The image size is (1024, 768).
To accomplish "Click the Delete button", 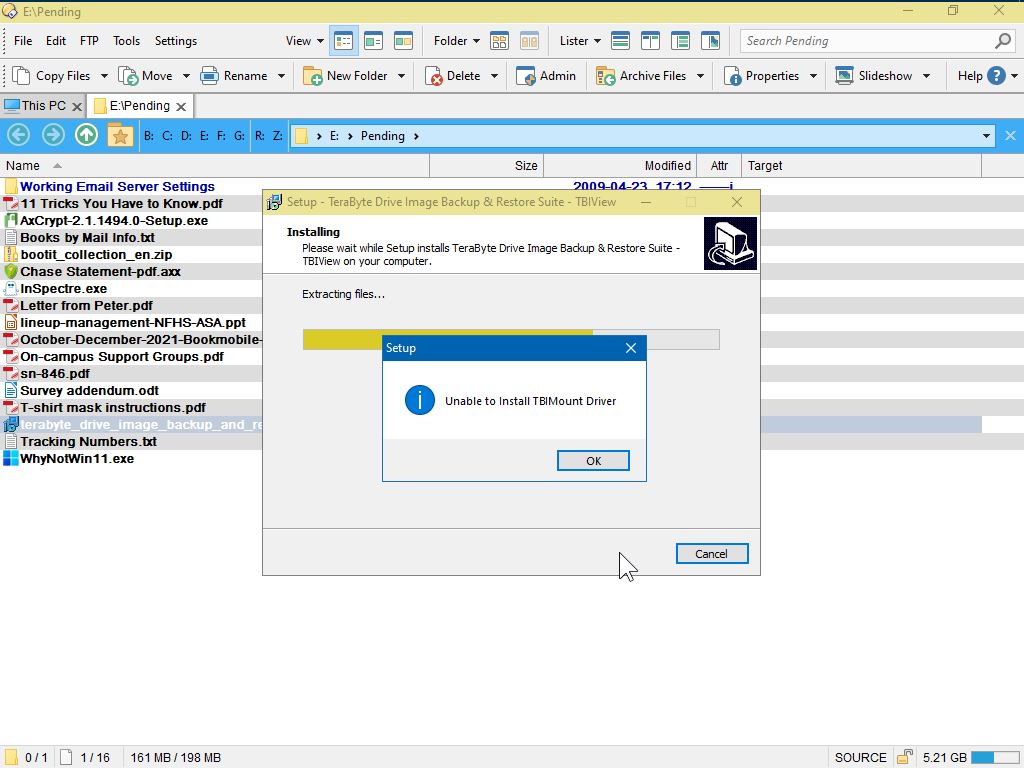I will (453, 76).
